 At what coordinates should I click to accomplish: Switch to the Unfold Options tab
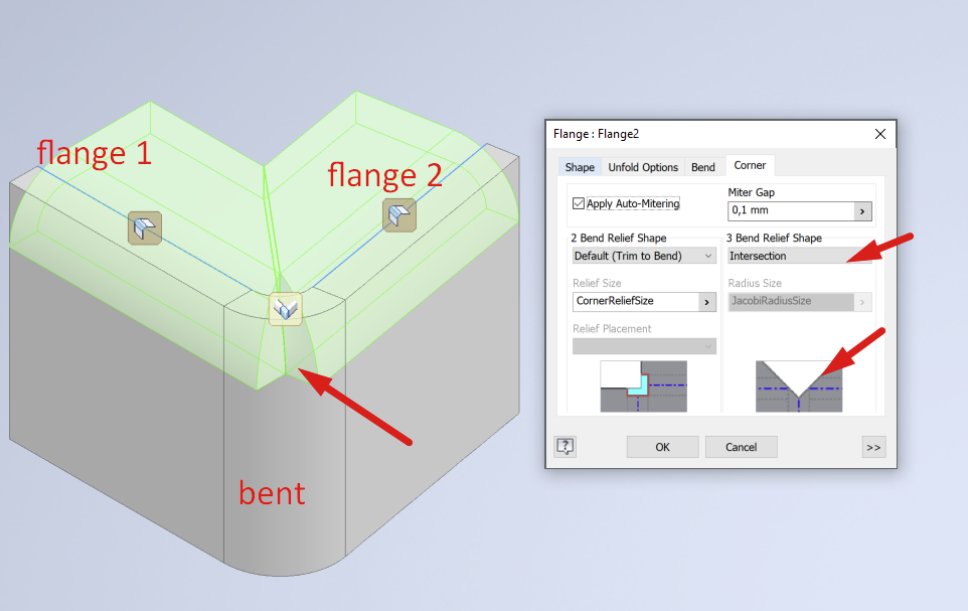pyautogui.click(x=642, y=167)
